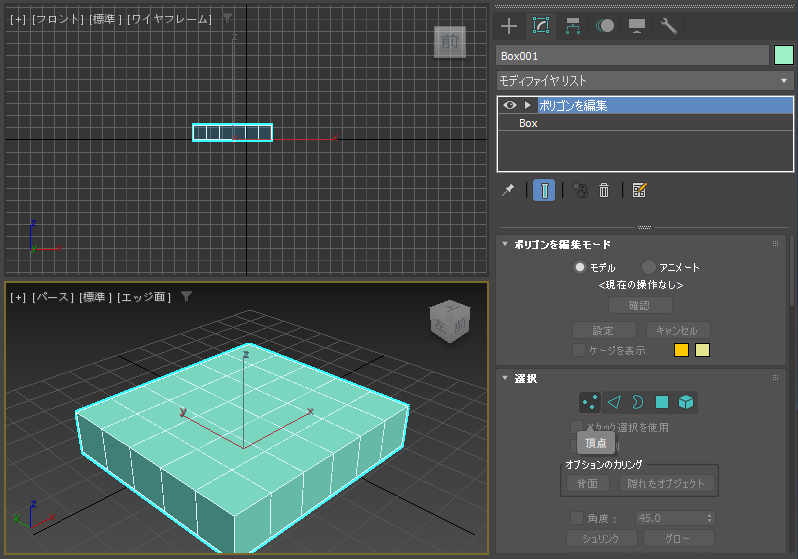Remove modifier with the trash icon

coord(604,190)
